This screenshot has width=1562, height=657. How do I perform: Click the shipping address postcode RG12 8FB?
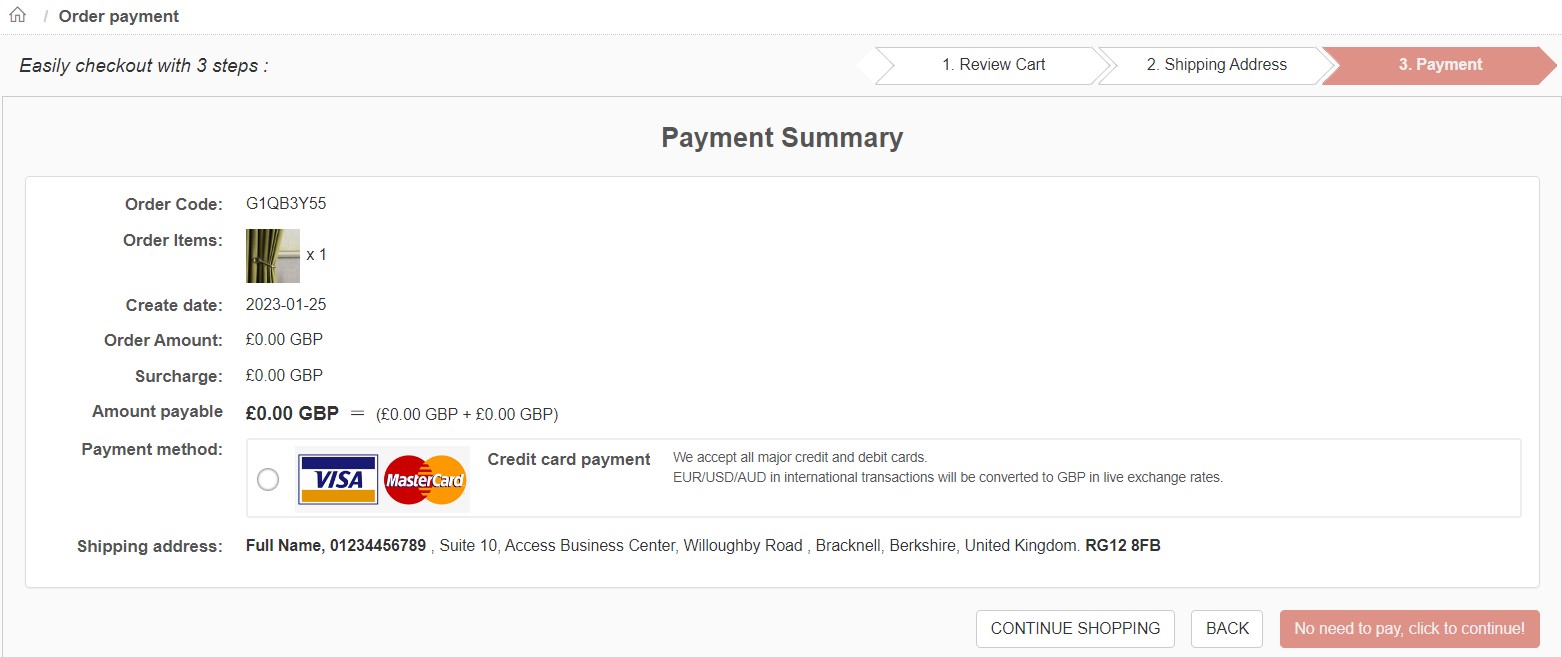click(x=1122, y=546)
